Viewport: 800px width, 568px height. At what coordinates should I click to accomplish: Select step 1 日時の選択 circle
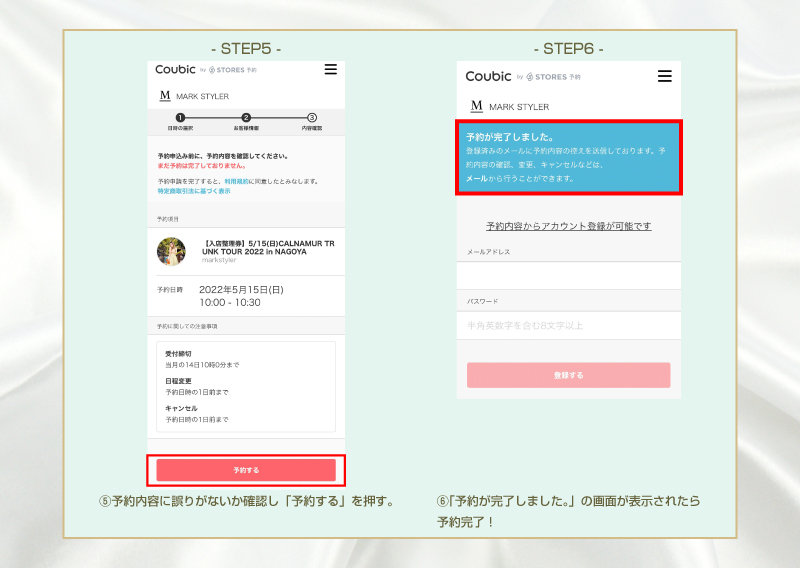[x=180, y=118]
